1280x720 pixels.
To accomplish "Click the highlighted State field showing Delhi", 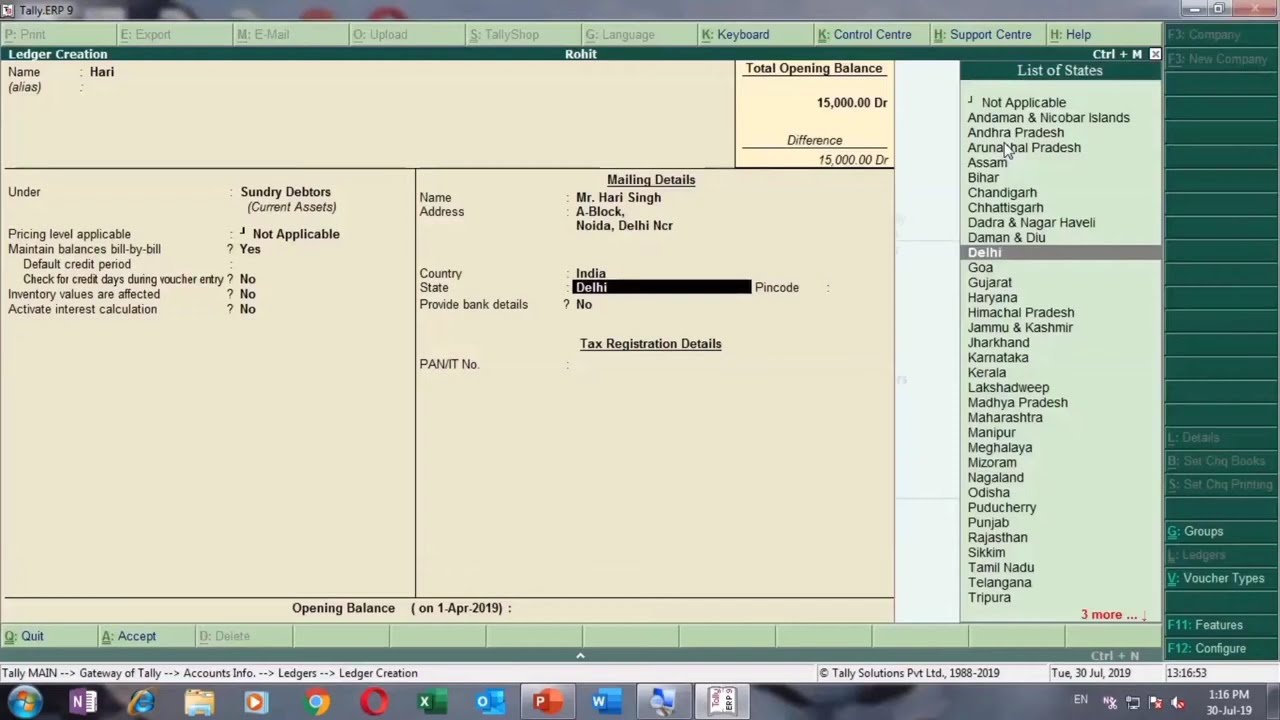I will 661,287.
